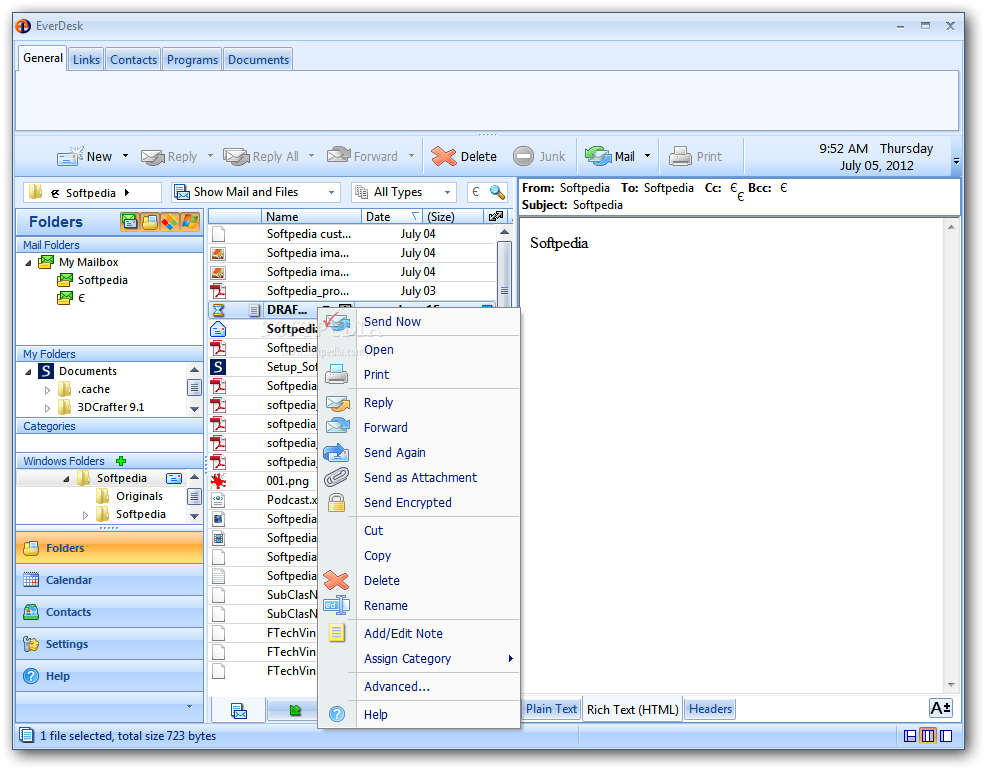Image resolution: width=985 pixels, height=770 pixels.
Task: Open the Contacts navigation button
Action: [109, 612]
